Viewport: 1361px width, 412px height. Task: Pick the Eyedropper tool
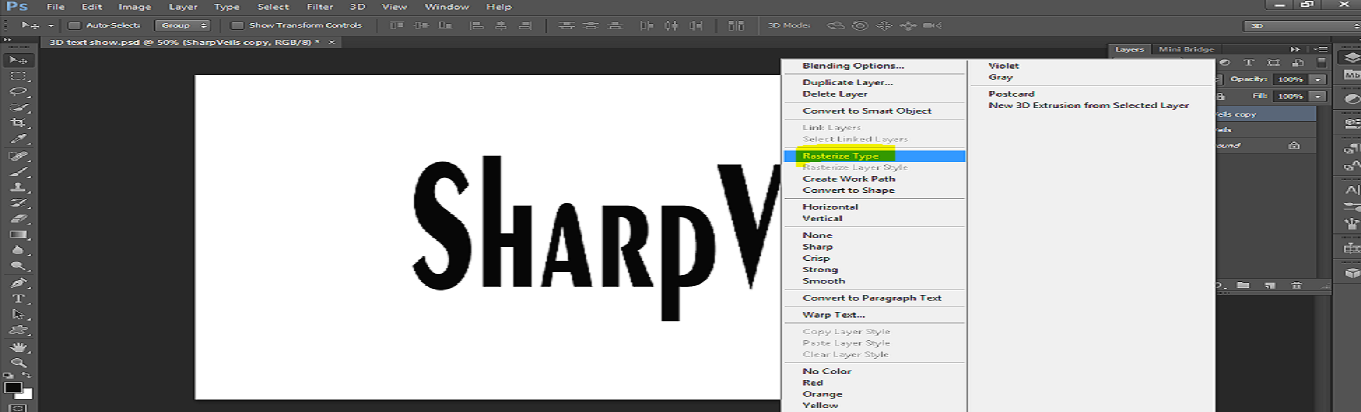pyautogui.click(x=18, y=139)
